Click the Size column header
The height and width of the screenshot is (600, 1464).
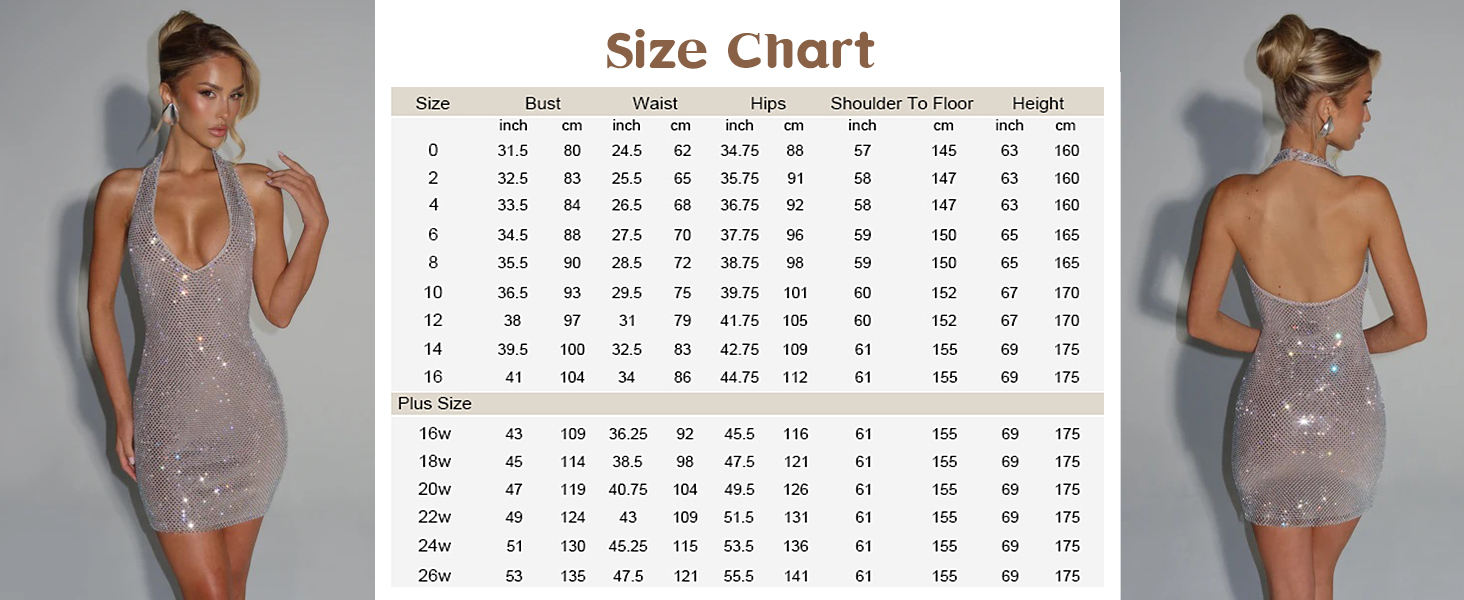click(x=433, y=103)
